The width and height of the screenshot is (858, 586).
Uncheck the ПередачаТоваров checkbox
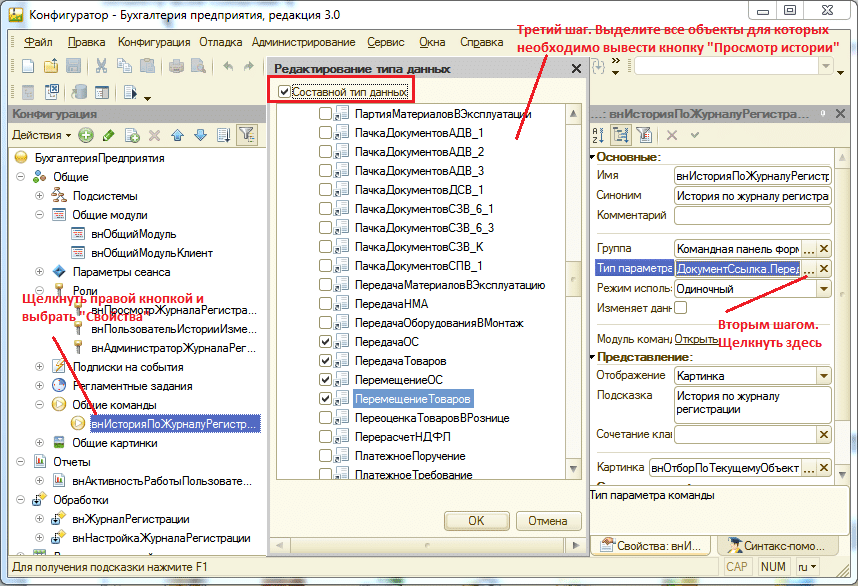point(326,361)
